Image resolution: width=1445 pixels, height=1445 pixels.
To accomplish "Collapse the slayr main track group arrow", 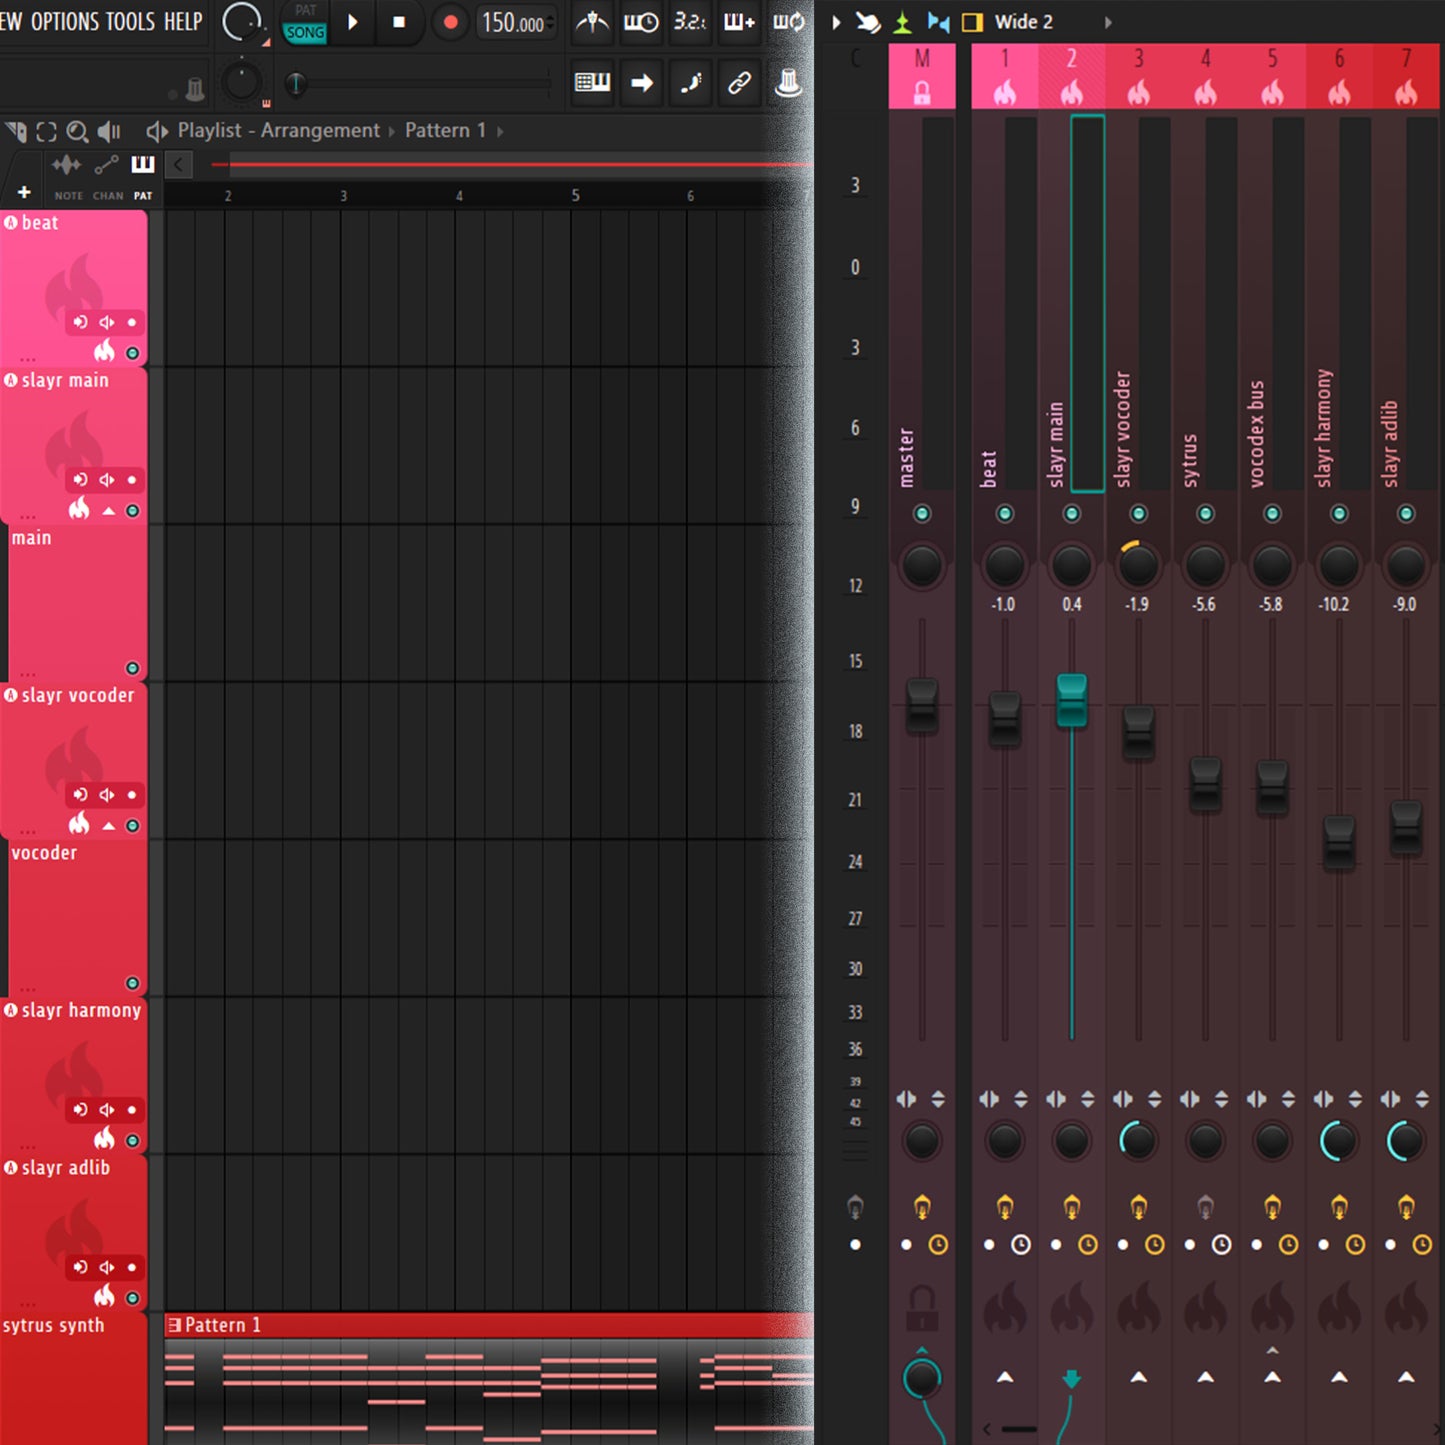I will pos(108,511).
